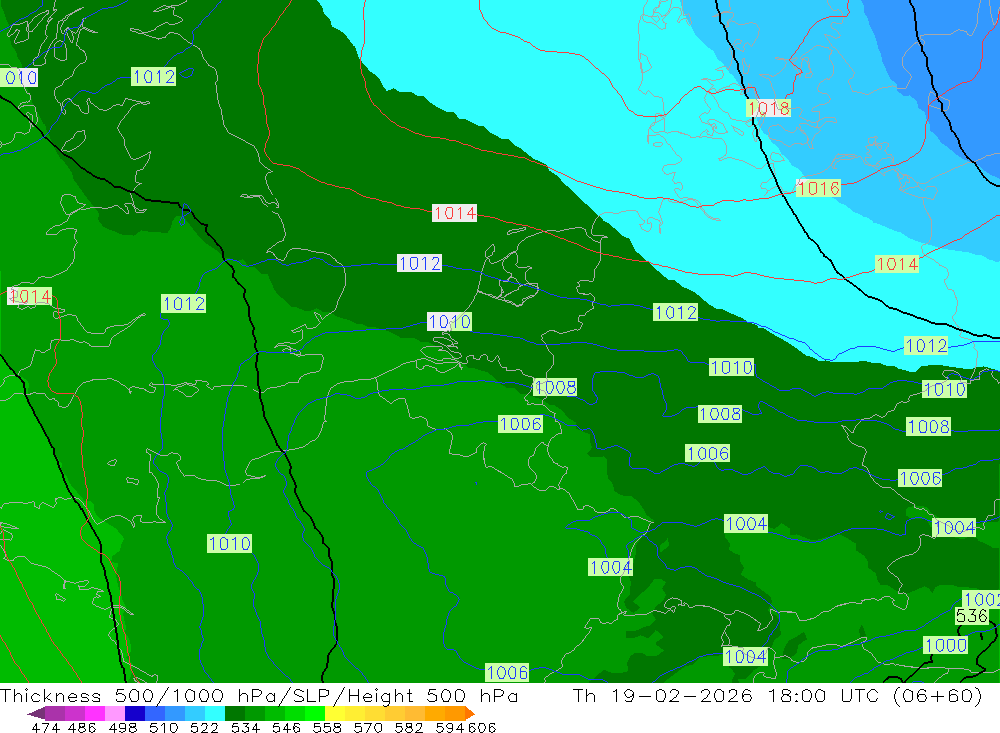
Task: Click the orange arrow at legend end
Action: tap(469, 713)
